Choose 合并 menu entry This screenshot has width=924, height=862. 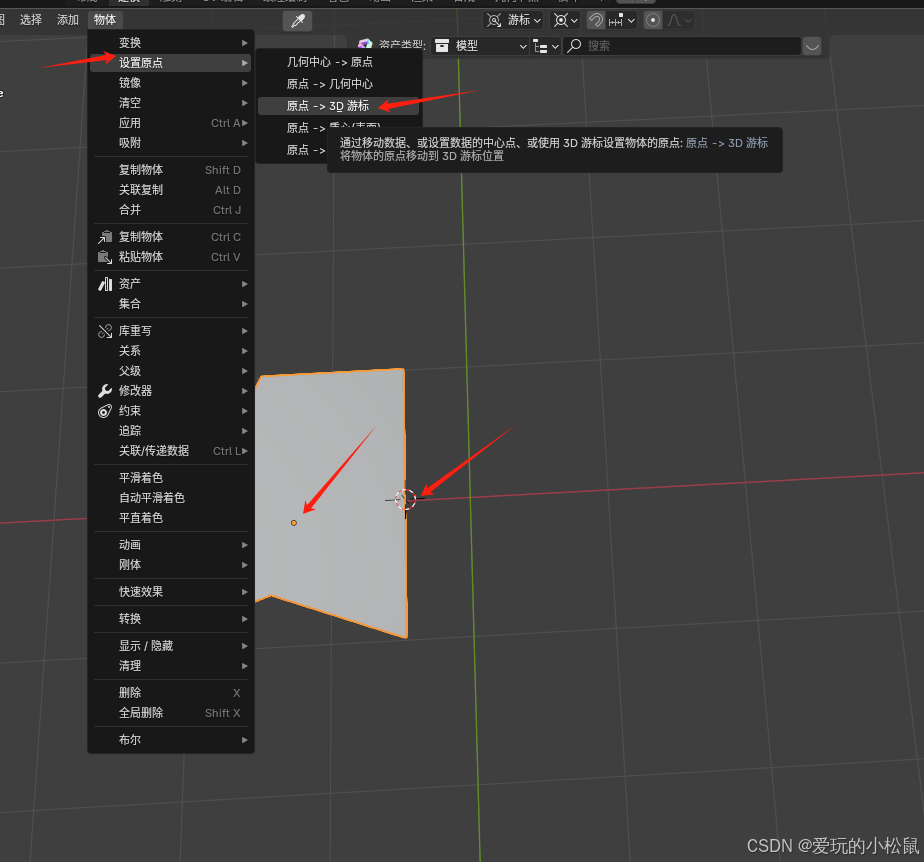[x=171, y=210]
